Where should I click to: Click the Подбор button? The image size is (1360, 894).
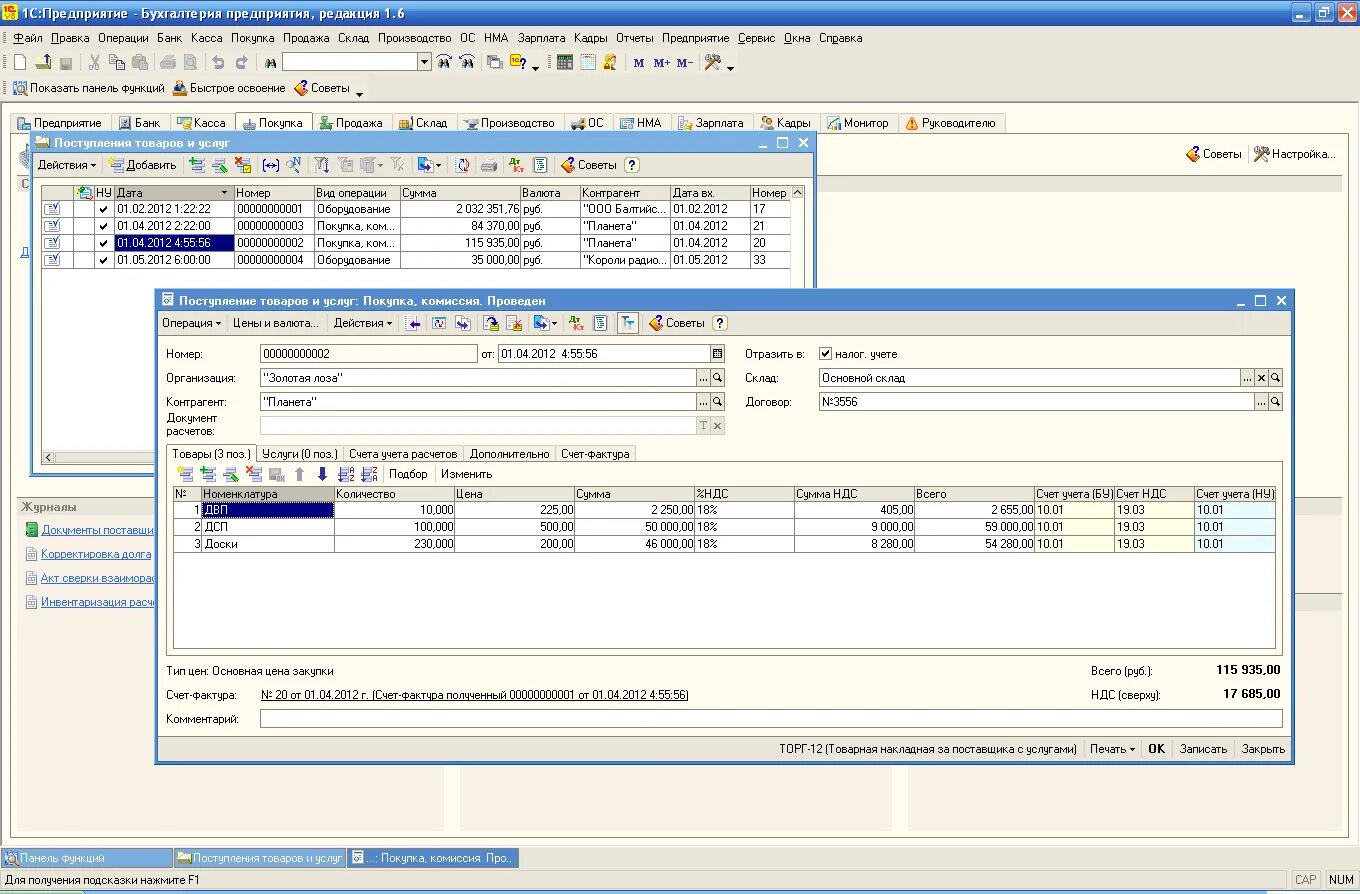click(x=408, y=474)
